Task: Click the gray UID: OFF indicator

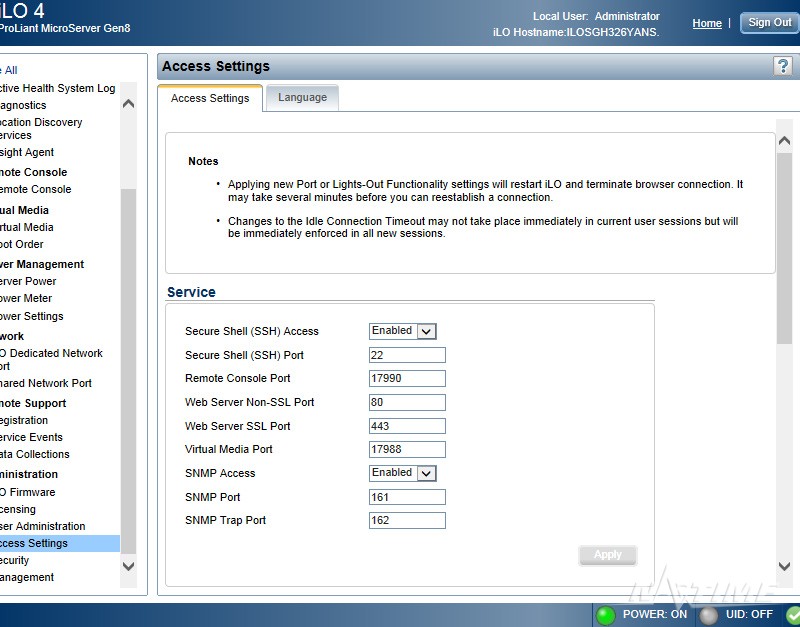Action: (708, 615)
